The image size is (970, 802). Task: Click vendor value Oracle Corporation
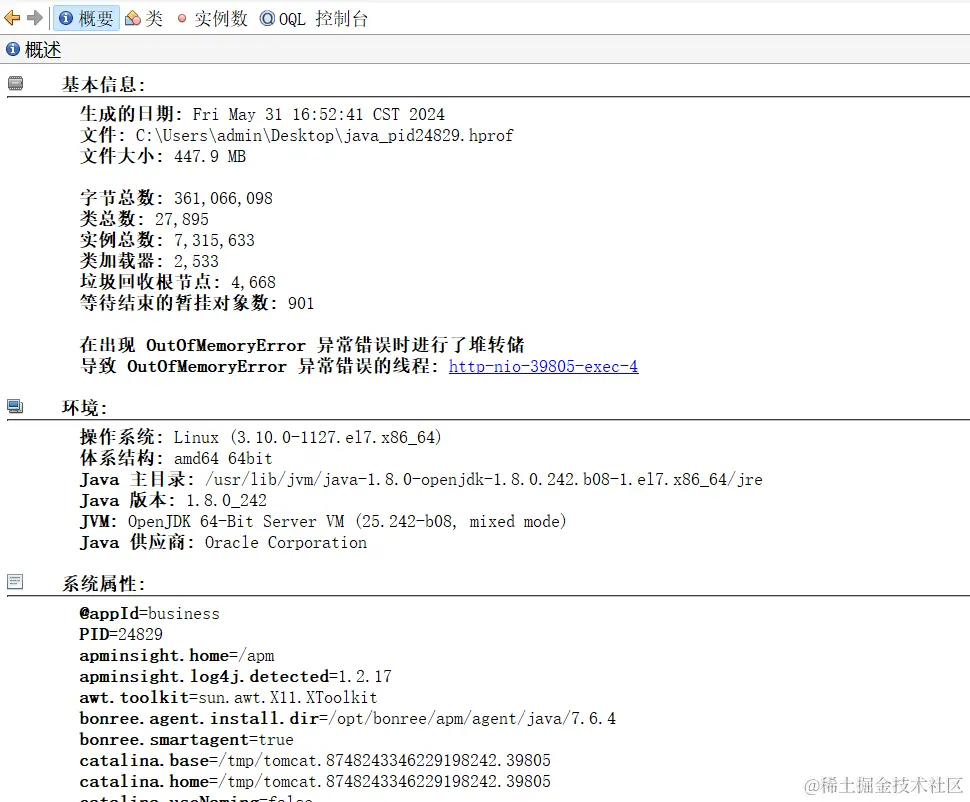tap(286, 543)
